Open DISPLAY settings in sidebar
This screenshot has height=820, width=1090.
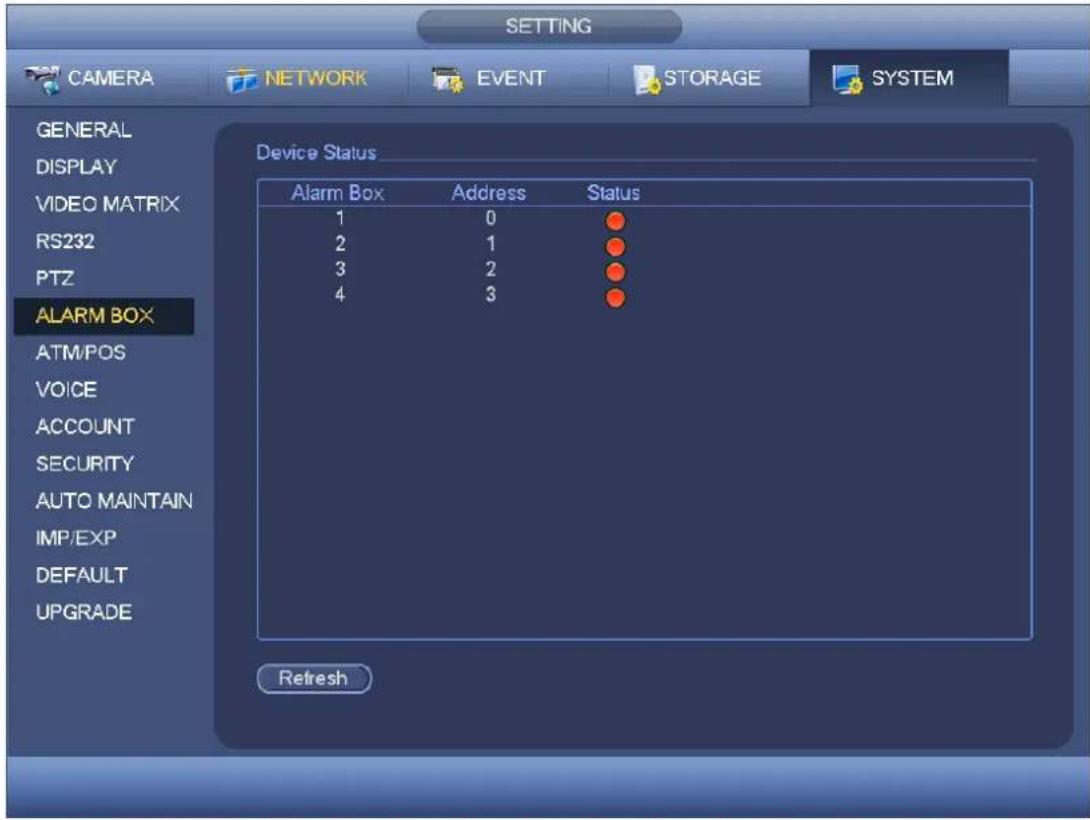tap(76, 167)
